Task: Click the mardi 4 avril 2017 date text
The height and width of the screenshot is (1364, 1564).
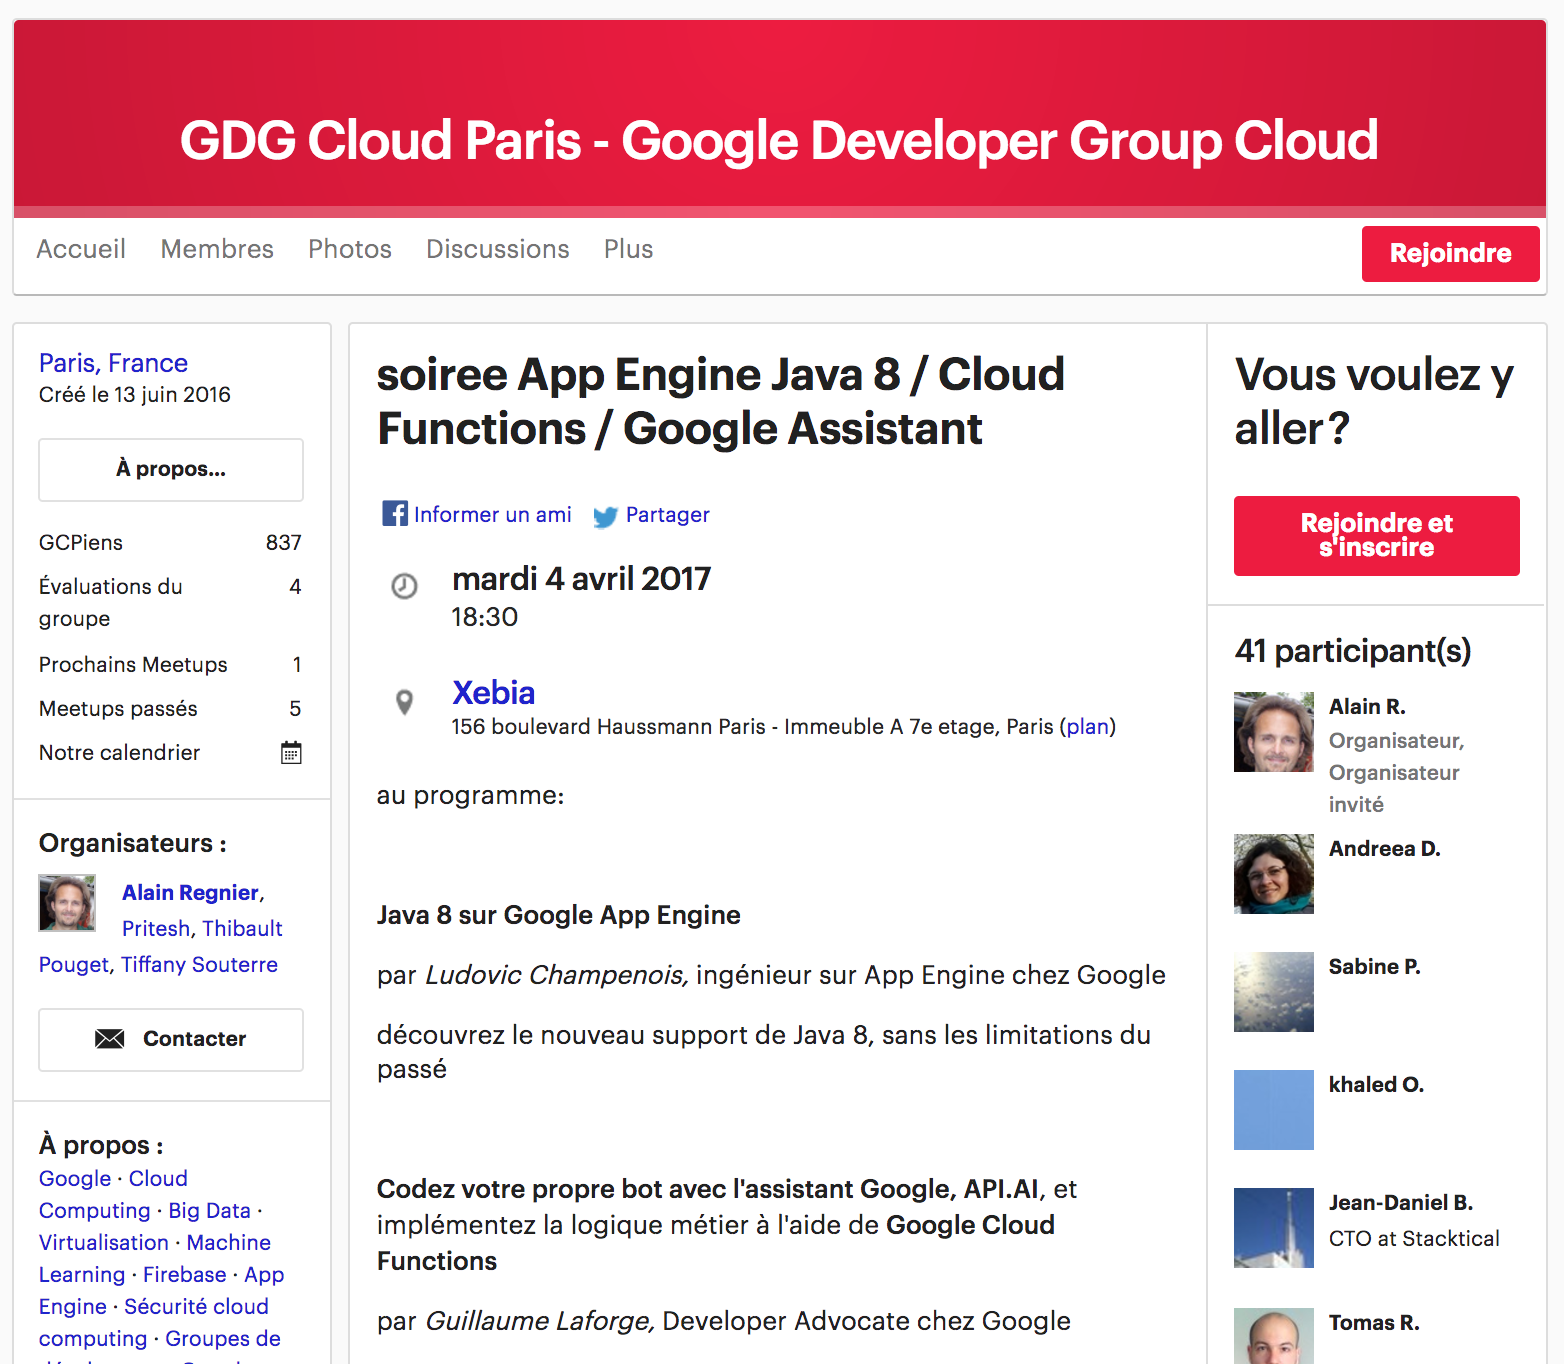Action: pos(581,579)
